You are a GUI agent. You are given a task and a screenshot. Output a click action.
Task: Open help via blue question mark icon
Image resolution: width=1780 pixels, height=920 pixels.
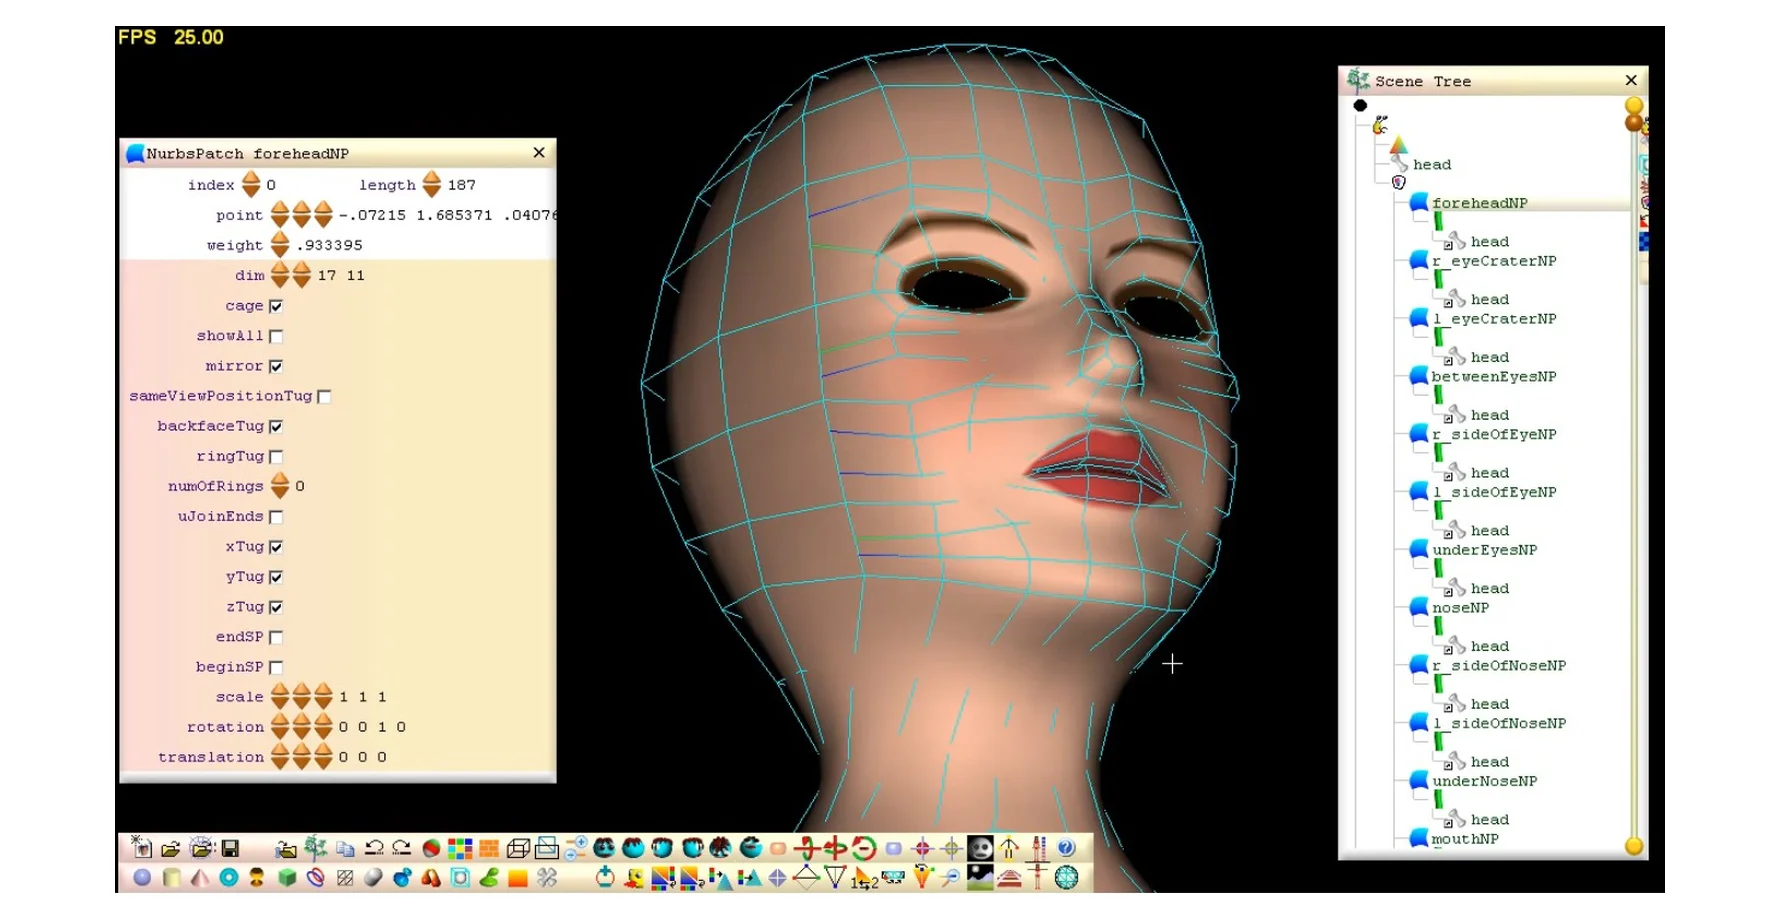tap(1066, 849)
